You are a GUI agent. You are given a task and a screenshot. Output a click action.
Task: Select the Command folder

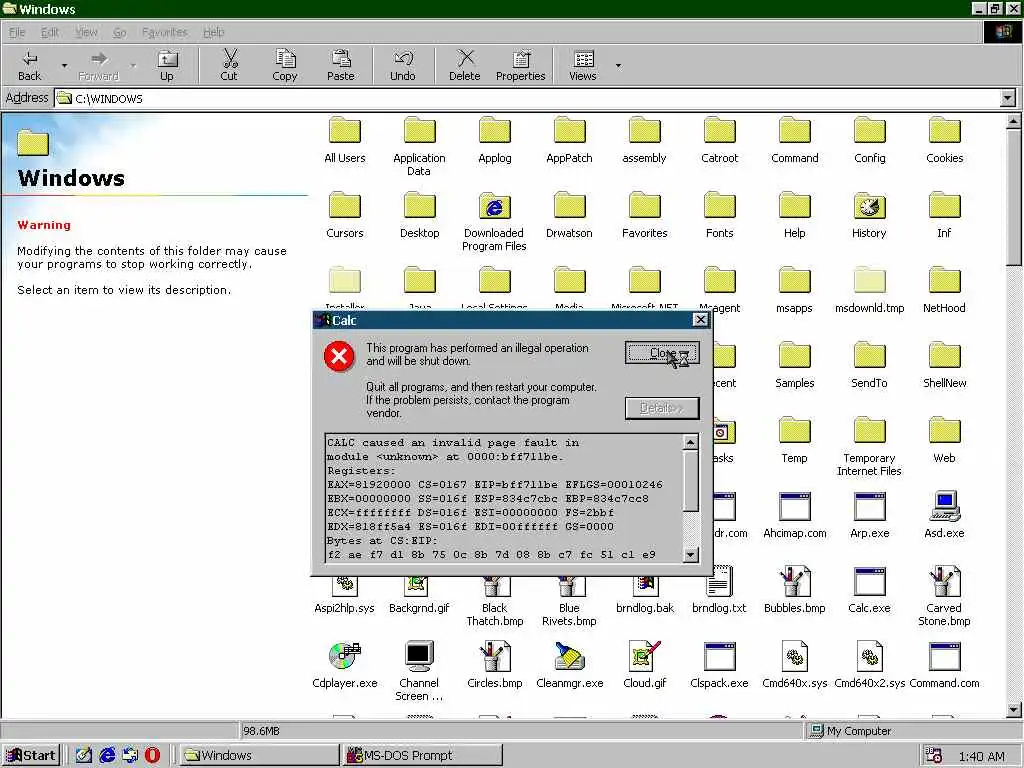795,140
